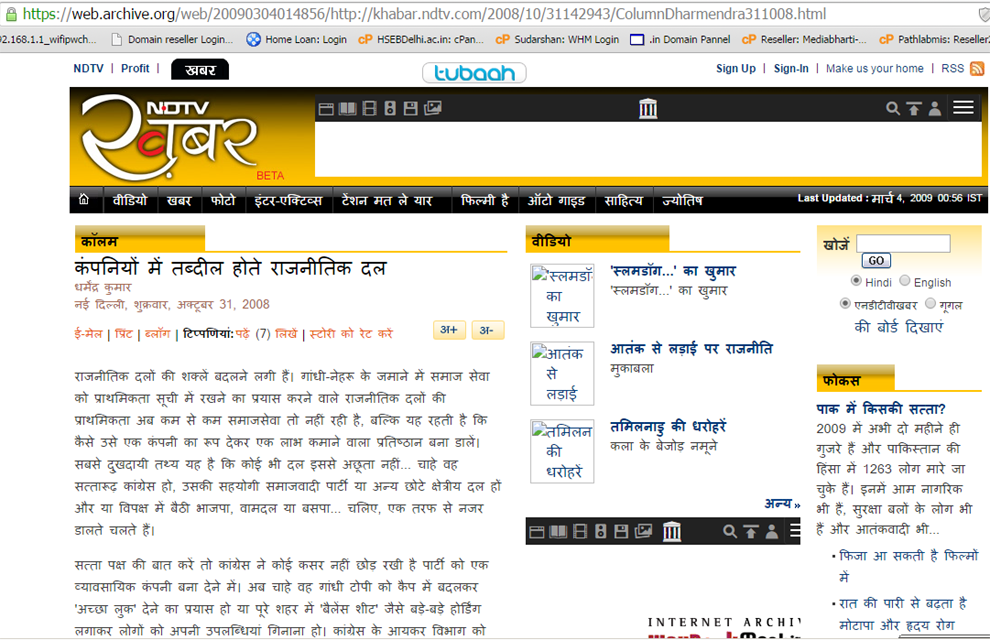Open the hamburger menu in top banner
Screen dimensions: 990x640
(x=963, y=108)
